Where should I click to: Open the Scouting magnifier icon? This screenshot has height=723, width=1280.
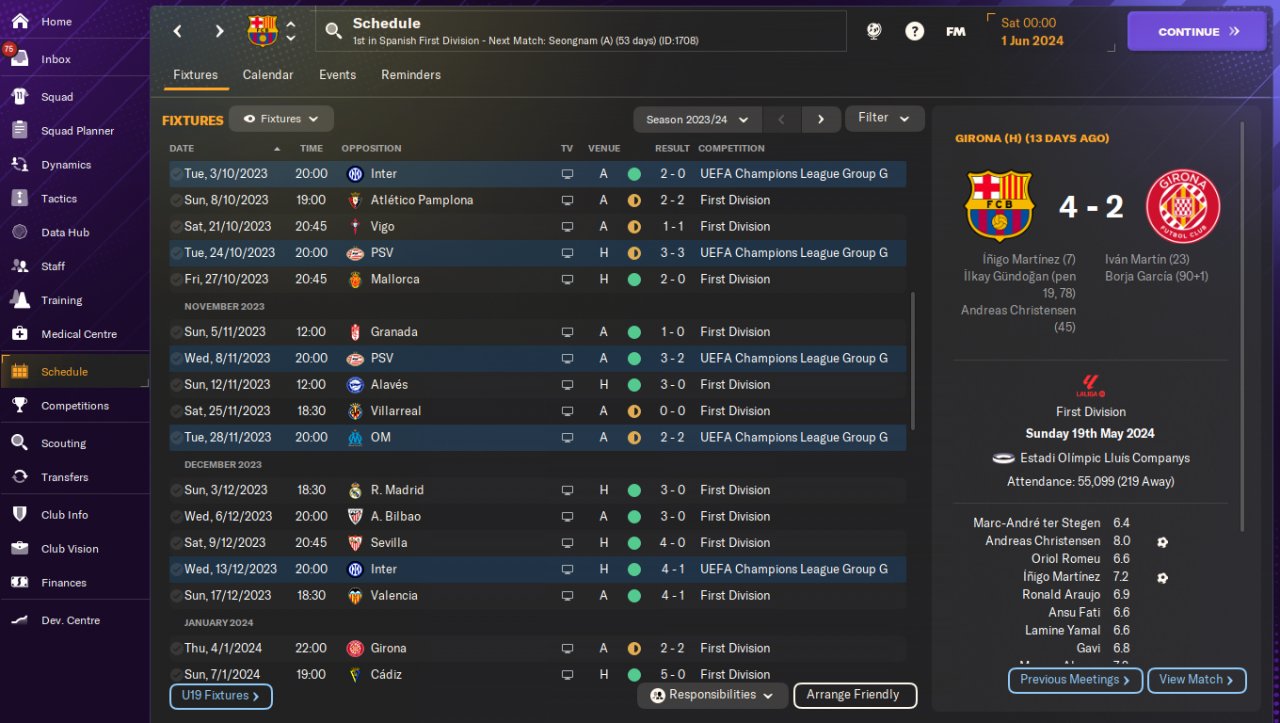(x=19, y=443)
